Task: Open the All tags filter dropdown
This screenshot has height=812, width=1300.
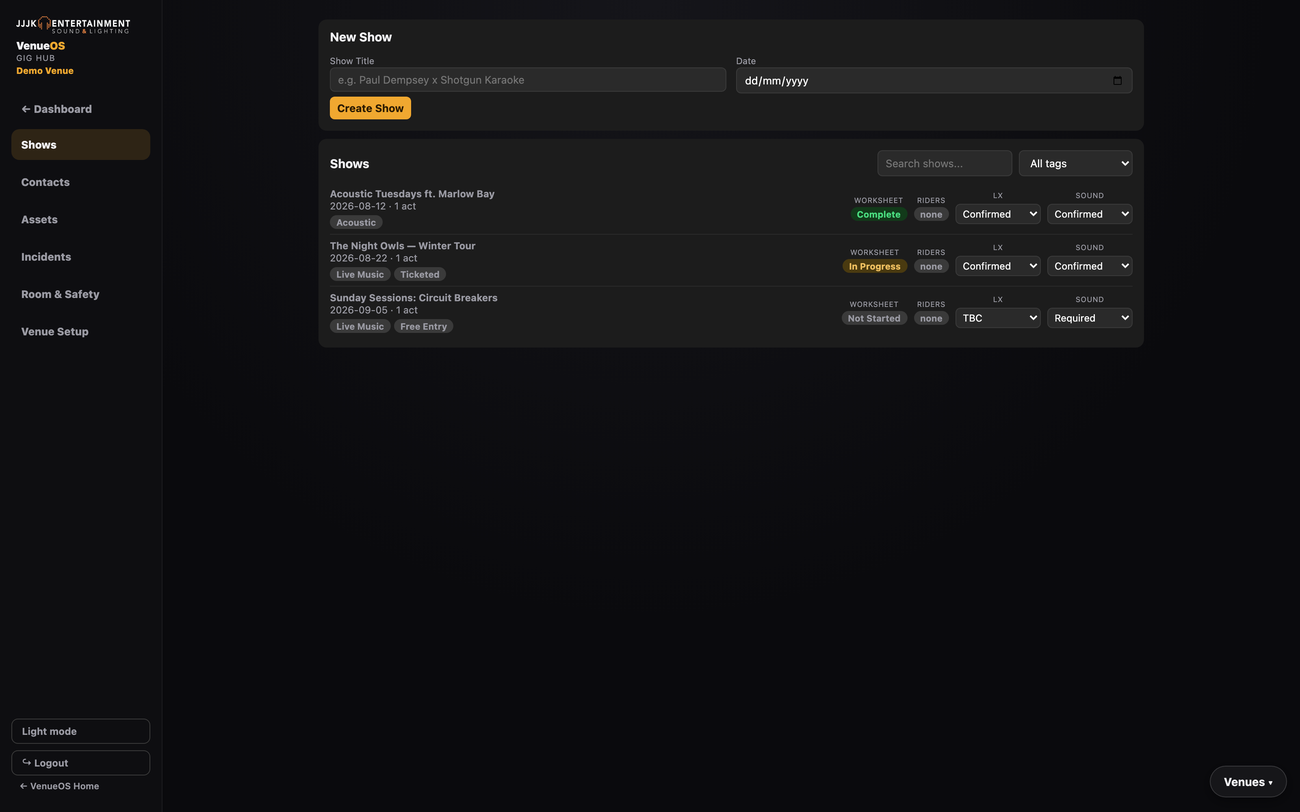Action: point(1076,163)
